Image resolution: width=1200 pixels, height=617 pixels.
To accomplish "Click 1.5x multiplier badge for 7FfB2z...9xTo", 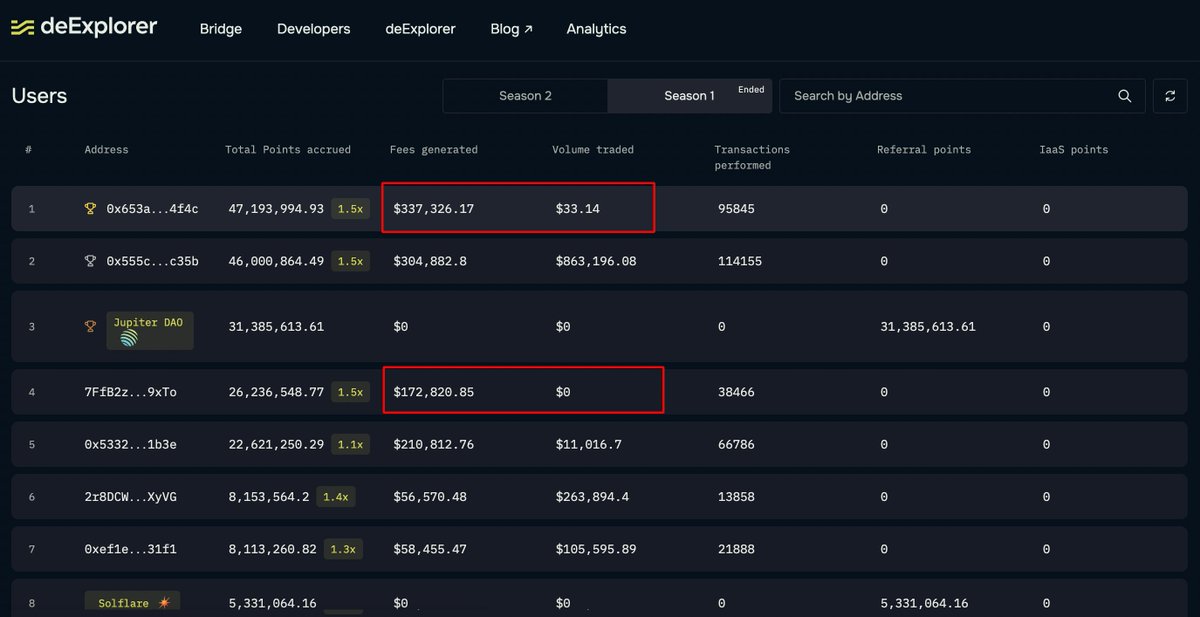I will click(x=350, y=392).
